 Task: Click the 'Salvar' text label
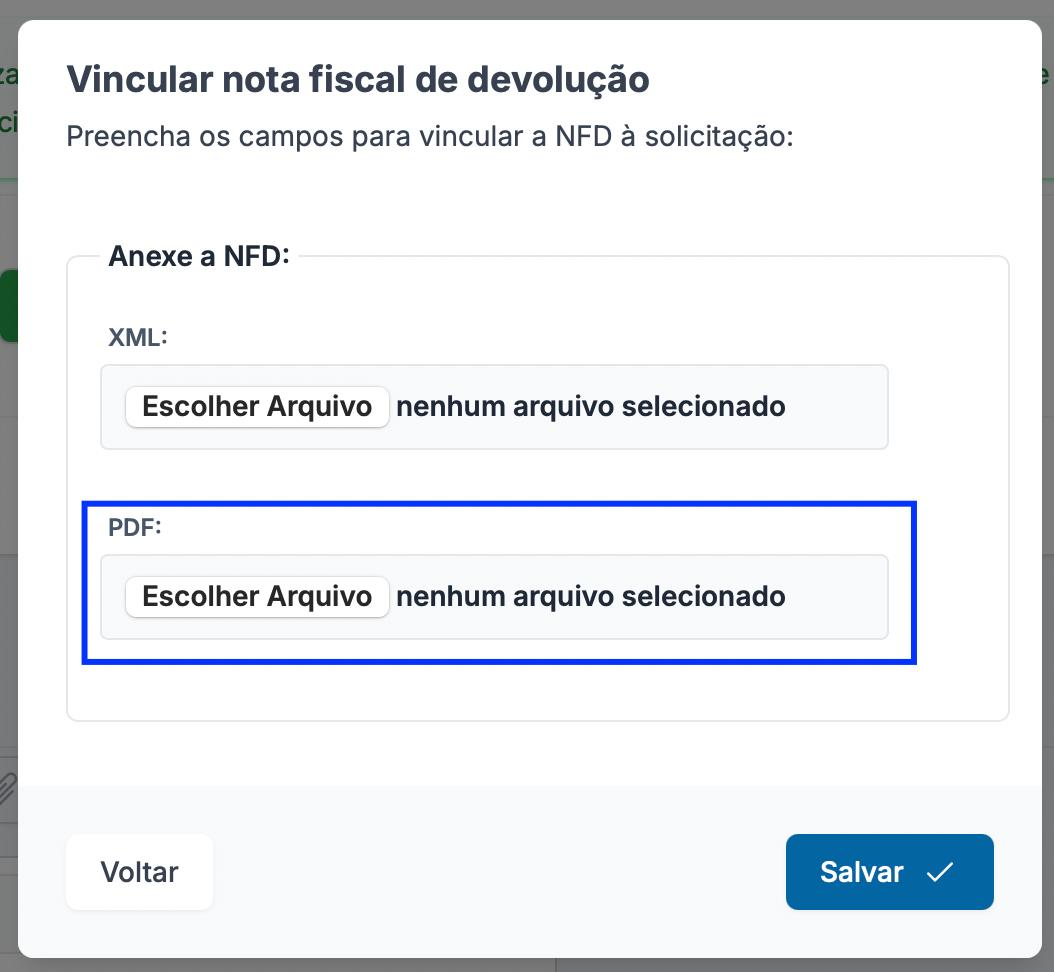[x=861, y=872]
